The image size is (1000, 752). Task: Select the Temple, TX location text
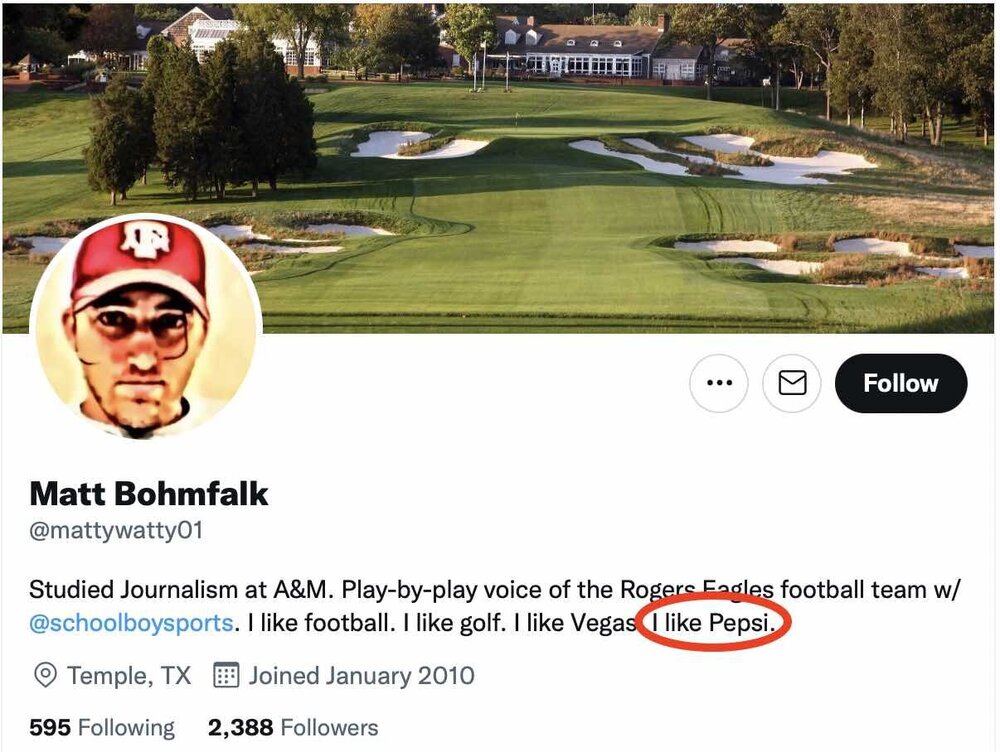click(129, 676)
